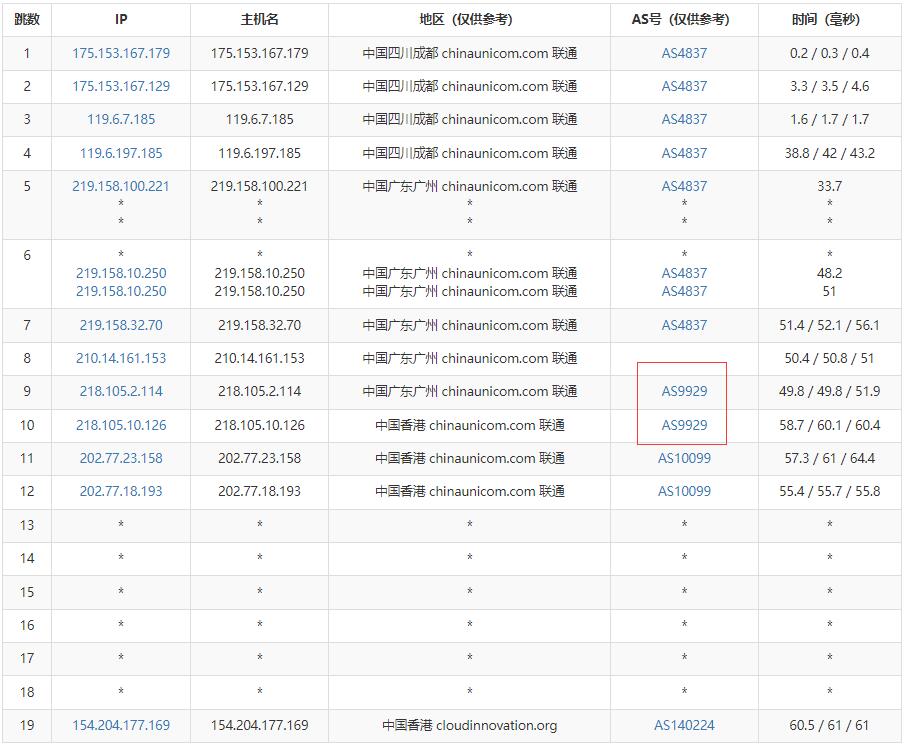
Task: Click time value 3.3 / 3.5 / 4.6
Action: pyautogui.click(x=829, y=86)
